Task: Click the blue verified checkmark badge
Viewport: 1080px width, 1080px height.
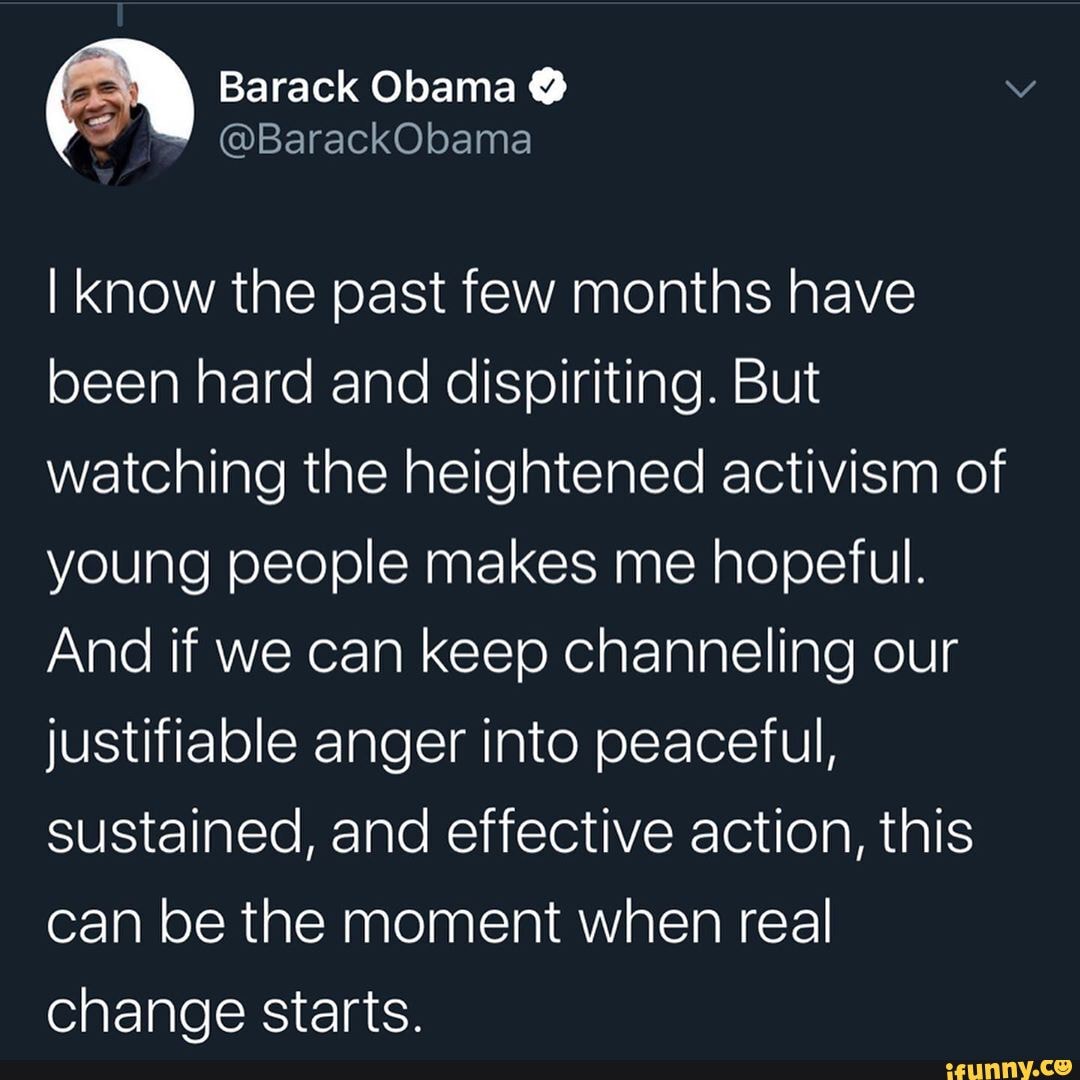Action: point(548,88)
